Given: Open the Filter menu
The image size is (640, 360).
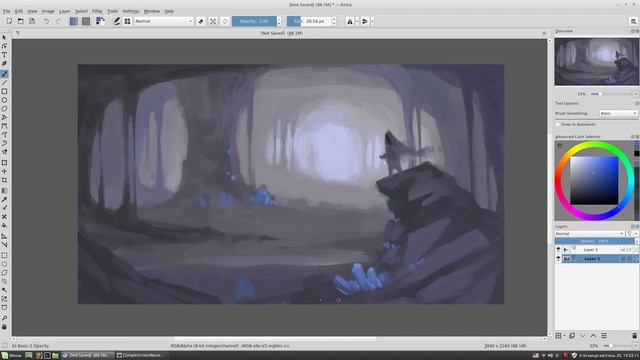Looking at the screenshot, I should click(x=97, y=11).
